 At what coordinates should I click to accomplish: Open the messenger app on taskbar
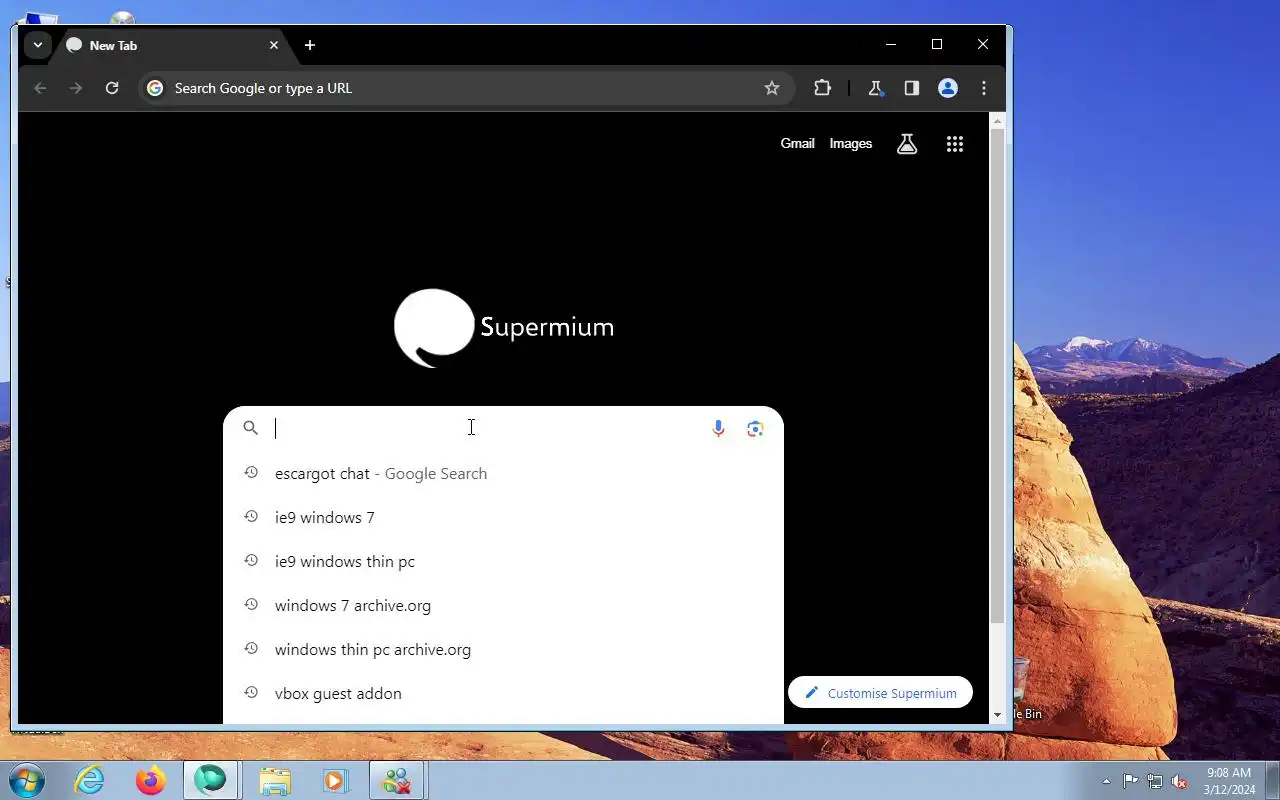(x=397, y=780)
